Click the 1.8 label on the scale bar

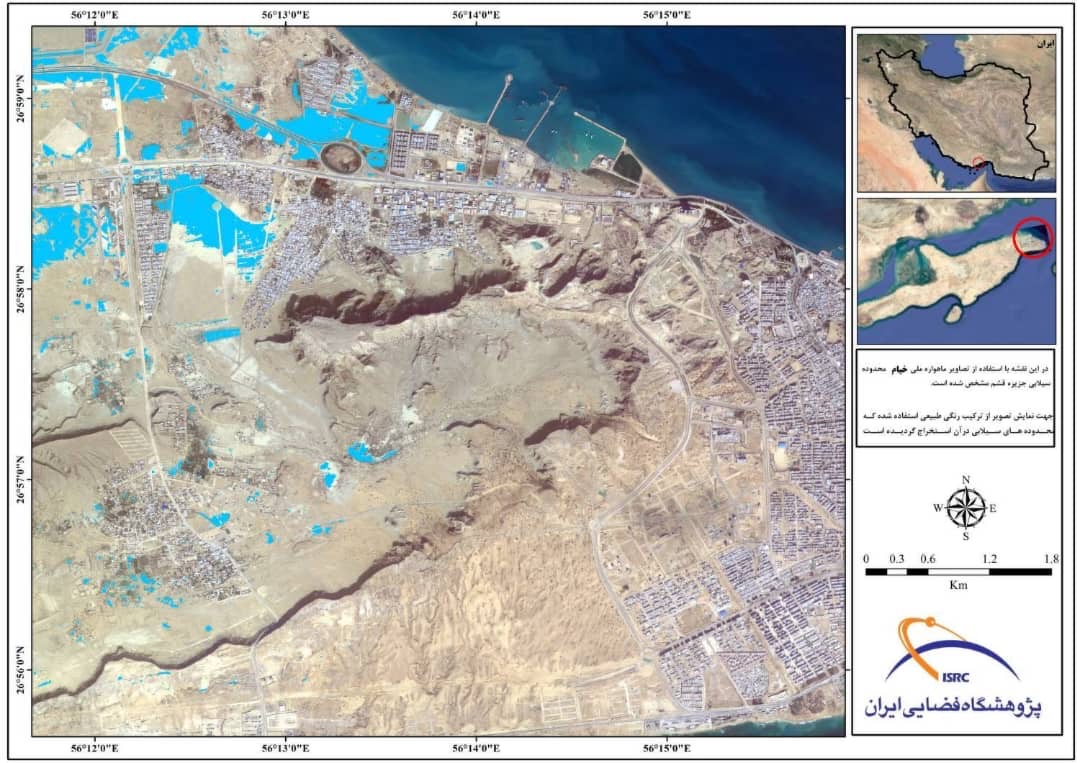1050,558
